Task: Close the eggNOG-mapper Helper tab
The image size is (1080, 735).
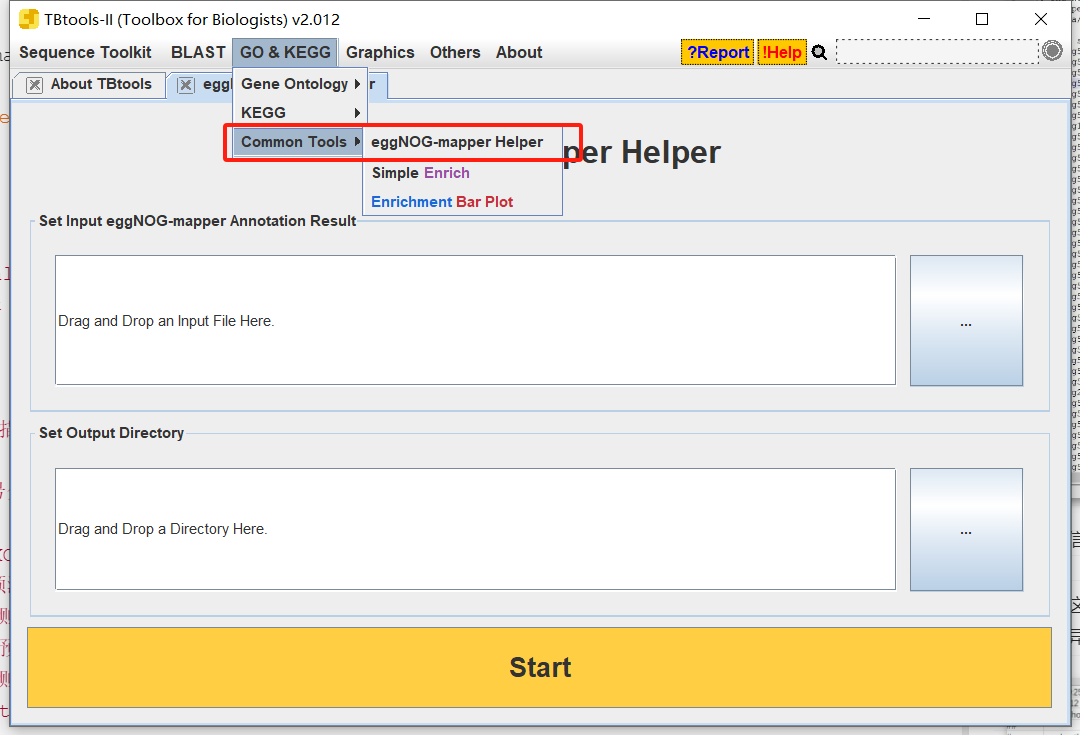Action: [x=186, y=85]
